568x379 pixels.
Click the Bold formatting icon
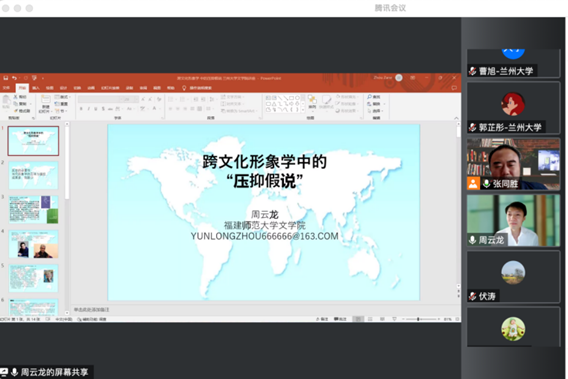tap(81, 109)
